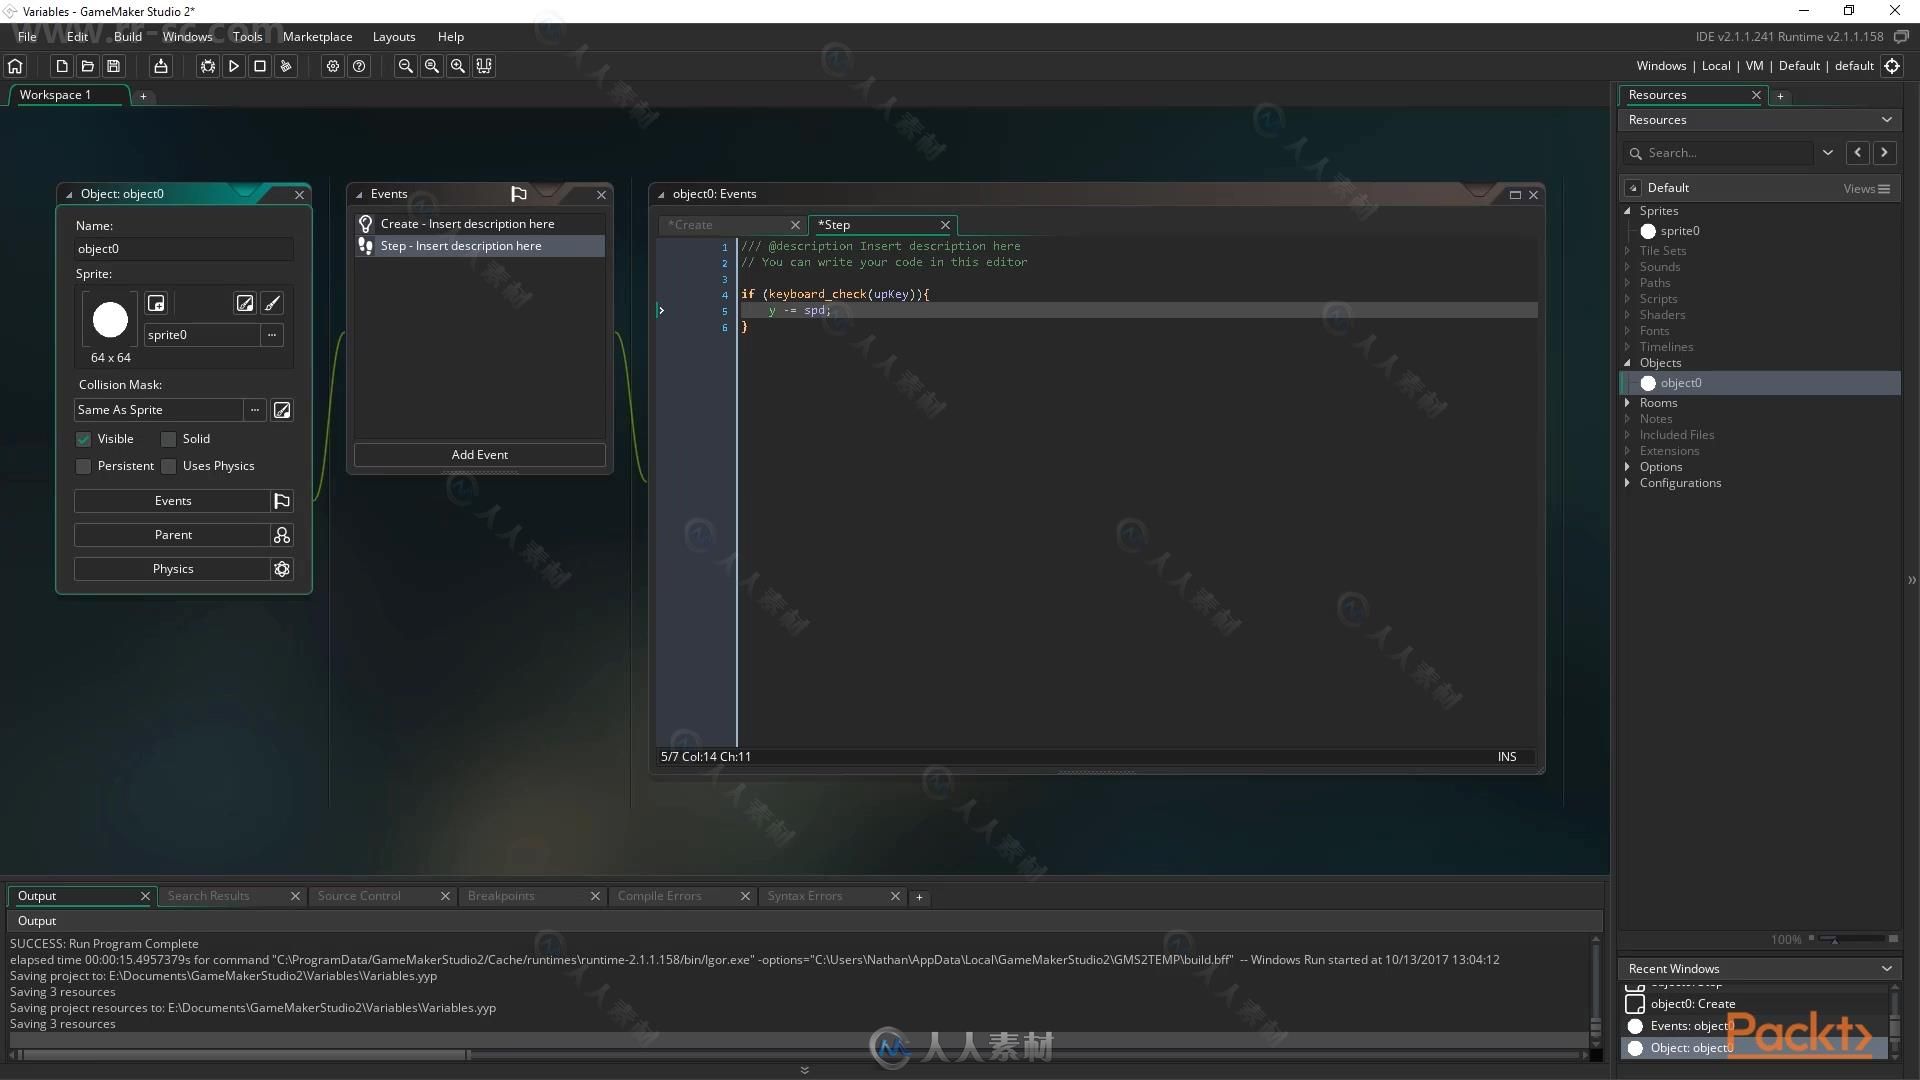Open target manager crosshair icon
Screen dimensions: 1920x1080
coord(1892,66)
